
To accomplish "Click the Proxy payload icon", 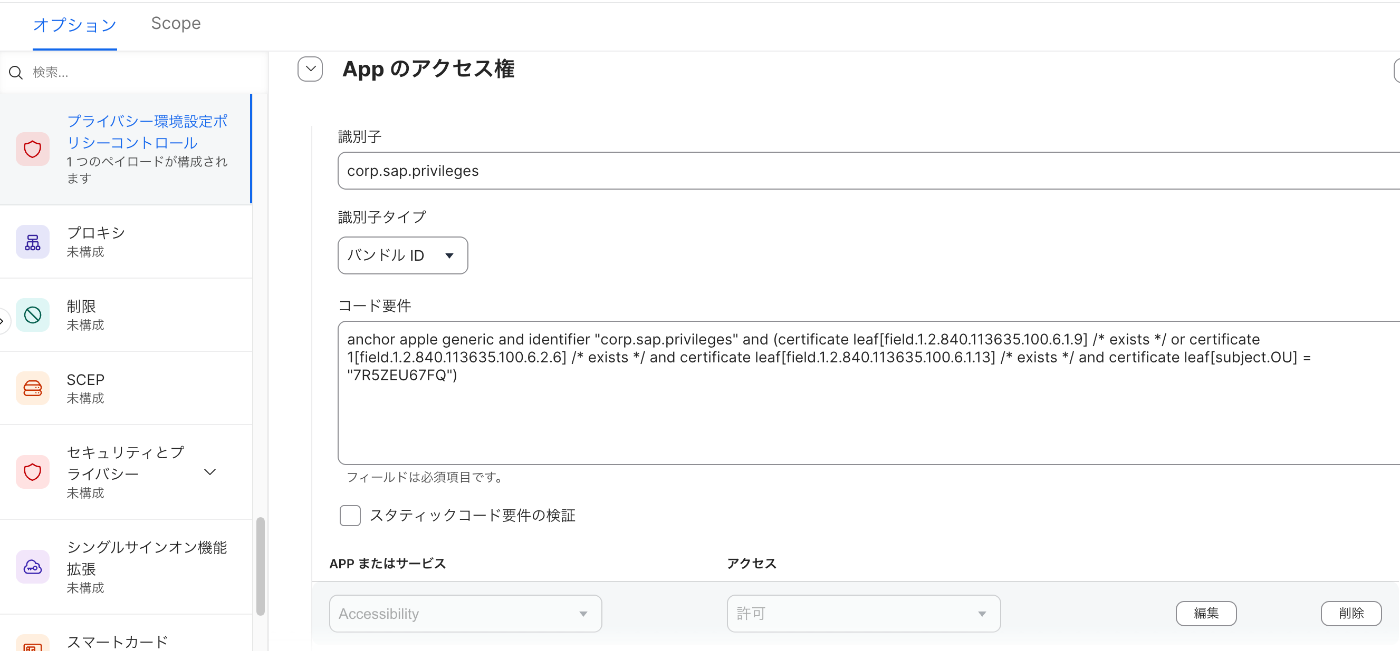I will click(x=33, y=241).
